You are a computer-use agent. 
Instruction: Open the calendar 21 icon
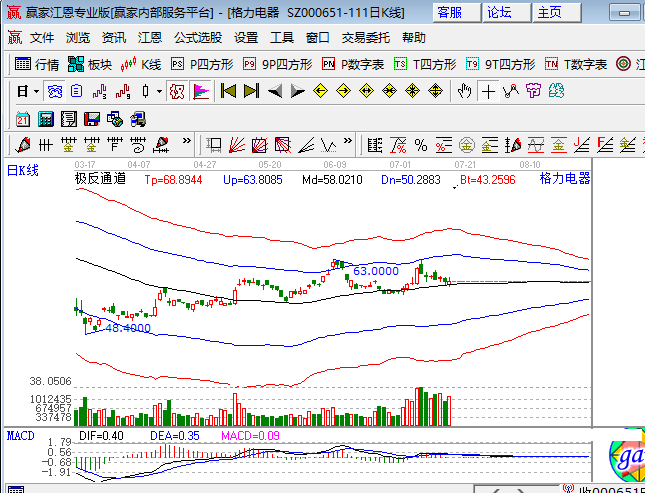pos(23,119)
